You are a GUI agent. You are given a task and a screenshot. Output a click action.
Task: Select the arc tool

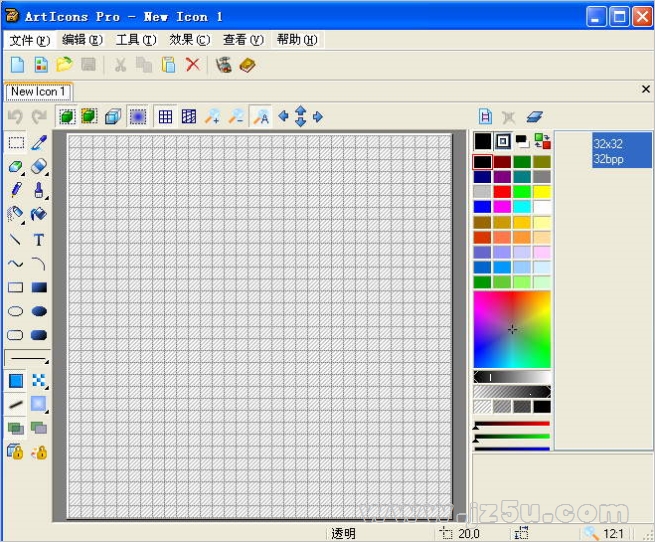pos(39,264)
